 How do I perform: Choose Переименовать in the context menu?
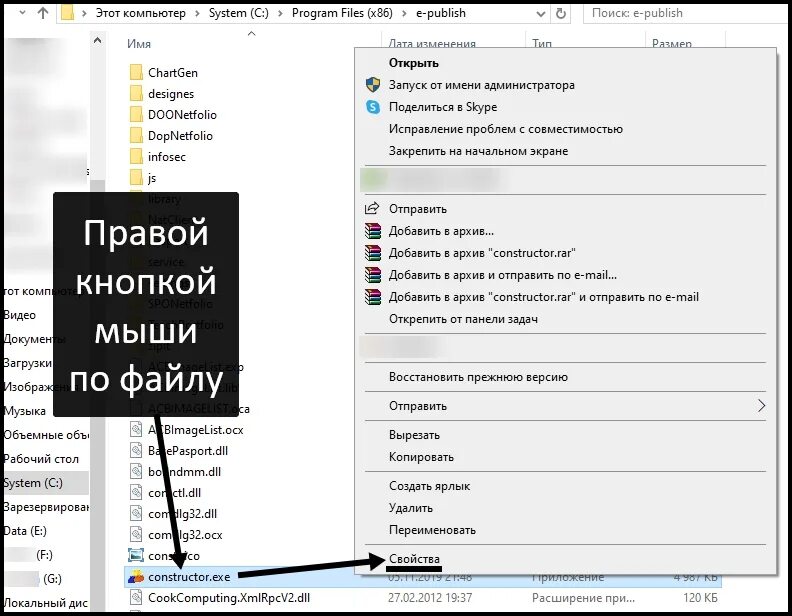click(432, 530)
